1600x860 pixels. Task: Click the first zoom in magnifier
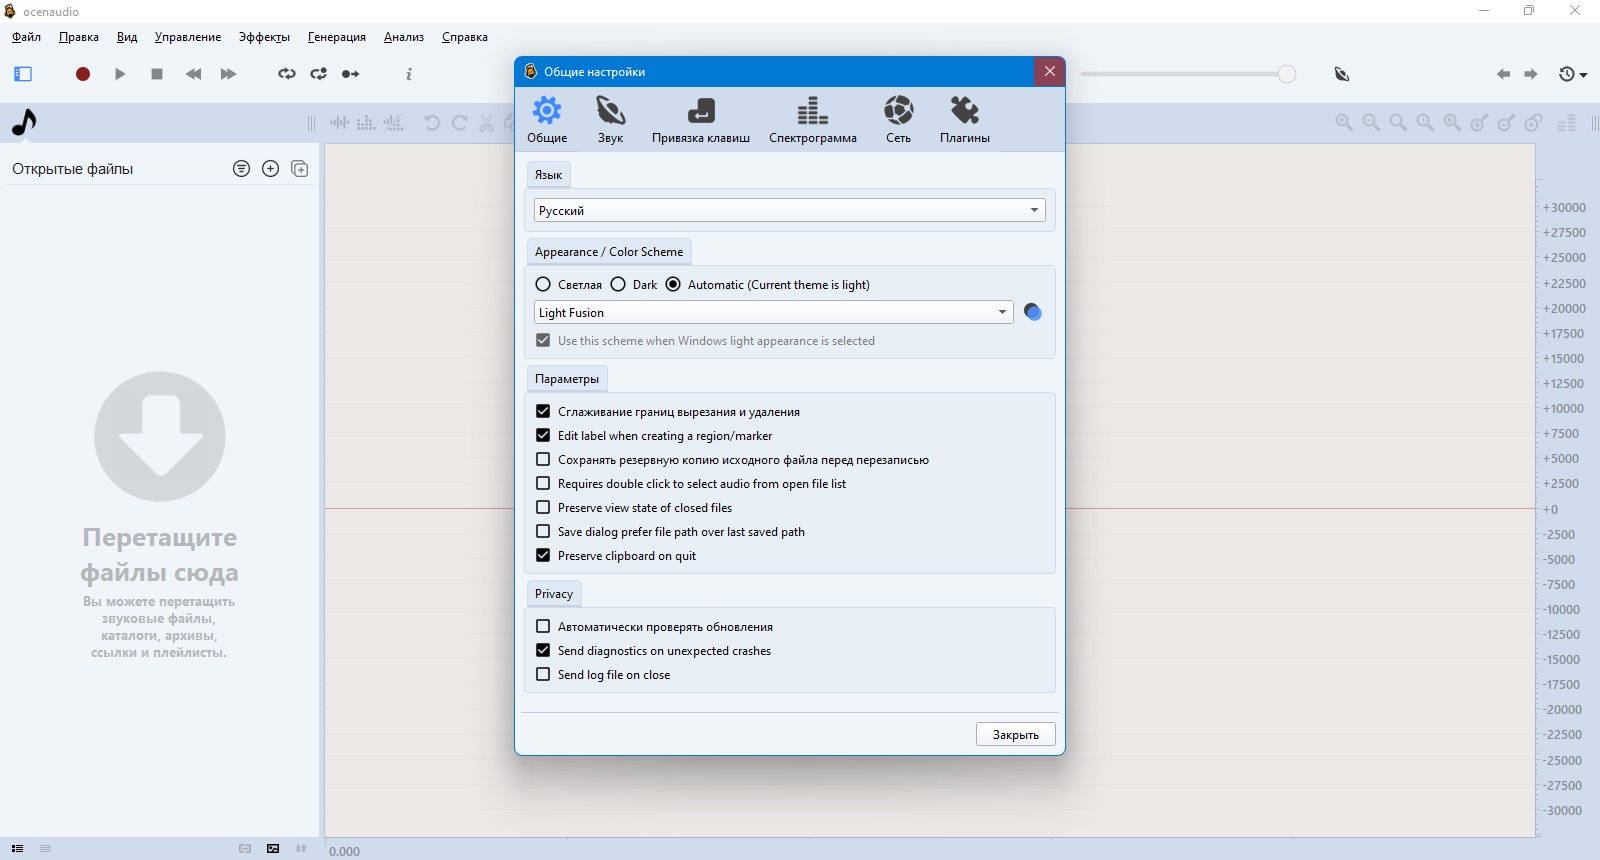(1344, 123)
